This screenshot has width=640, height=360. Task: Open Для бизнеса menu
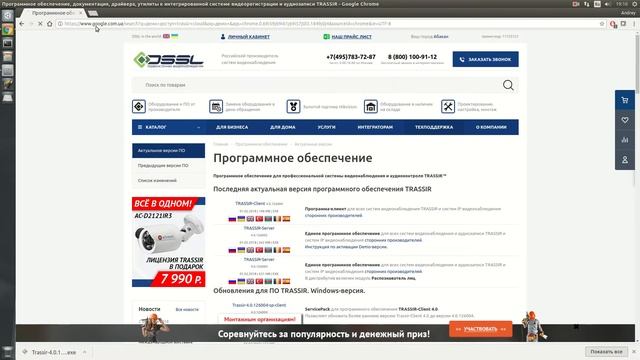(232, 127)
